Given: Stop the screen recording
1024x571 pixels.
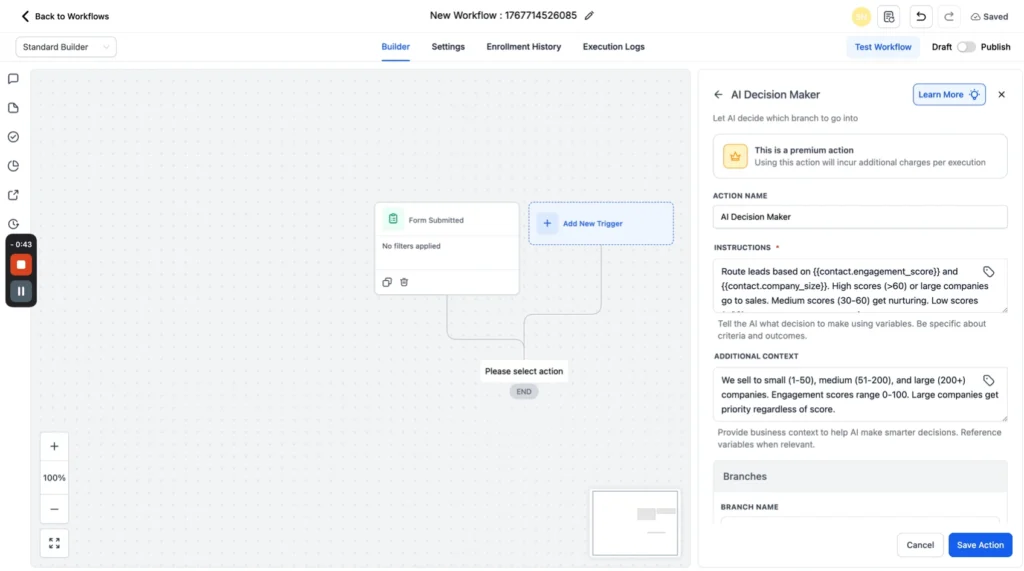Looking at the screenshot, I should [x=21, y=265].
